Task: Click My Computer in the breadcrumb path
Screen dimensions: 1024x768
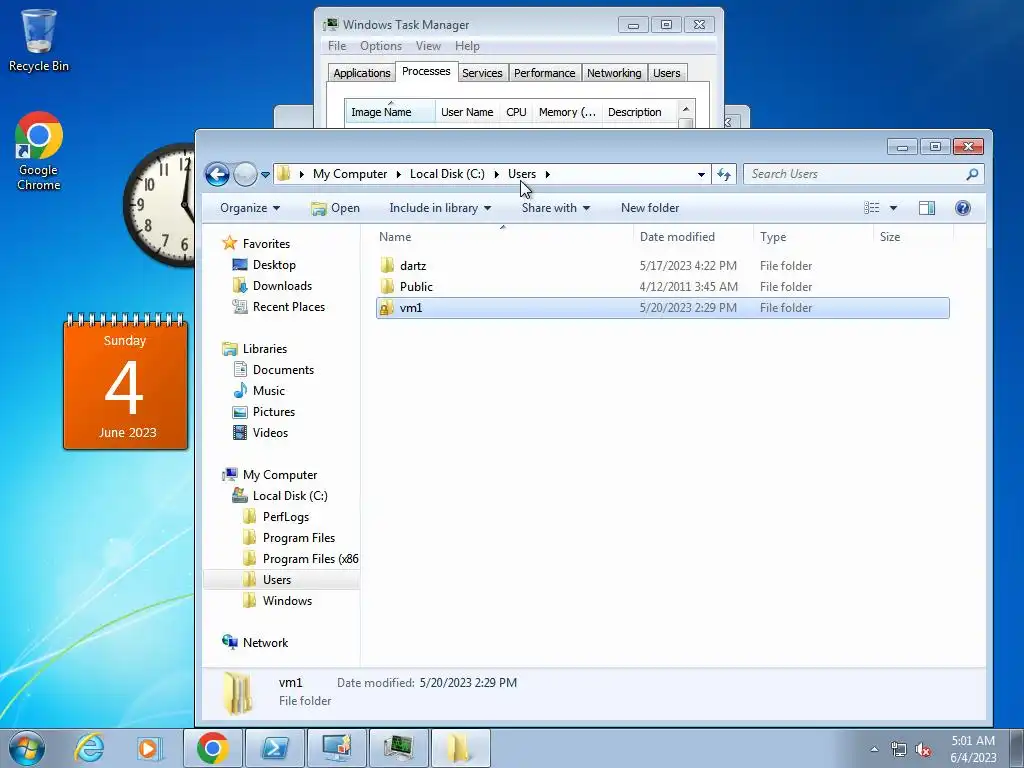Action: click(x=350, y=174)
